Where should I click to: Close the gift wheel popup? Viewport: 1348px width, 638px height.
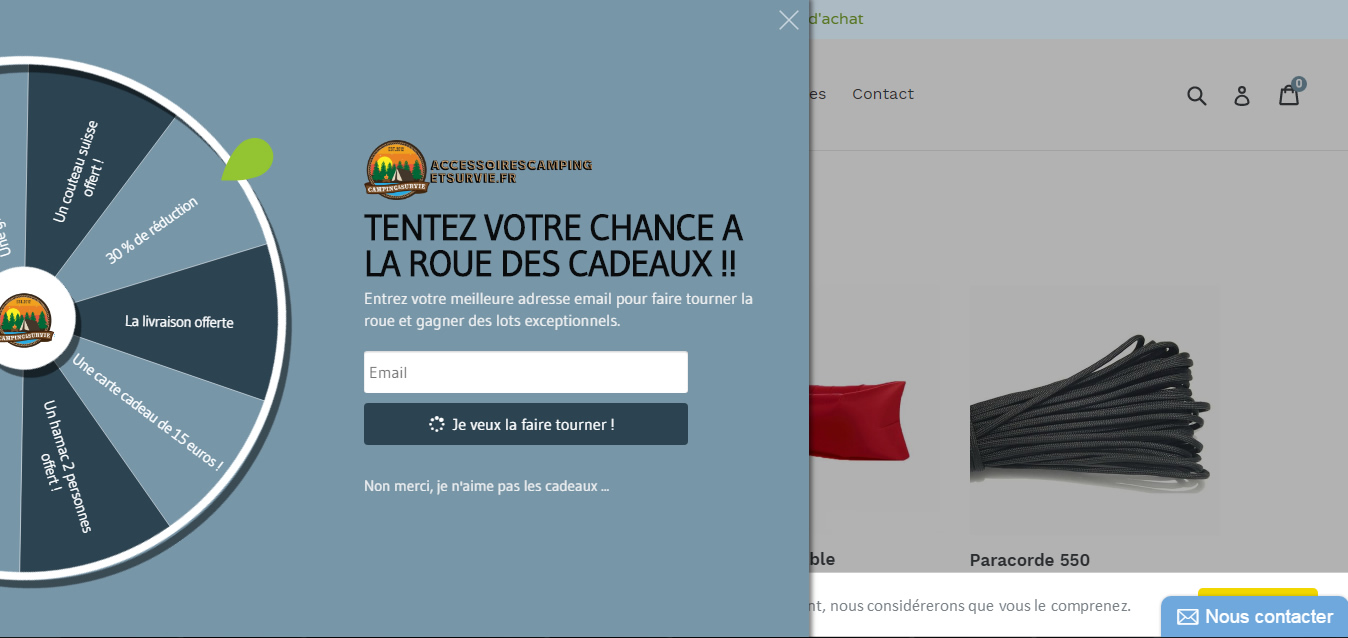click(x=789, y=20)
